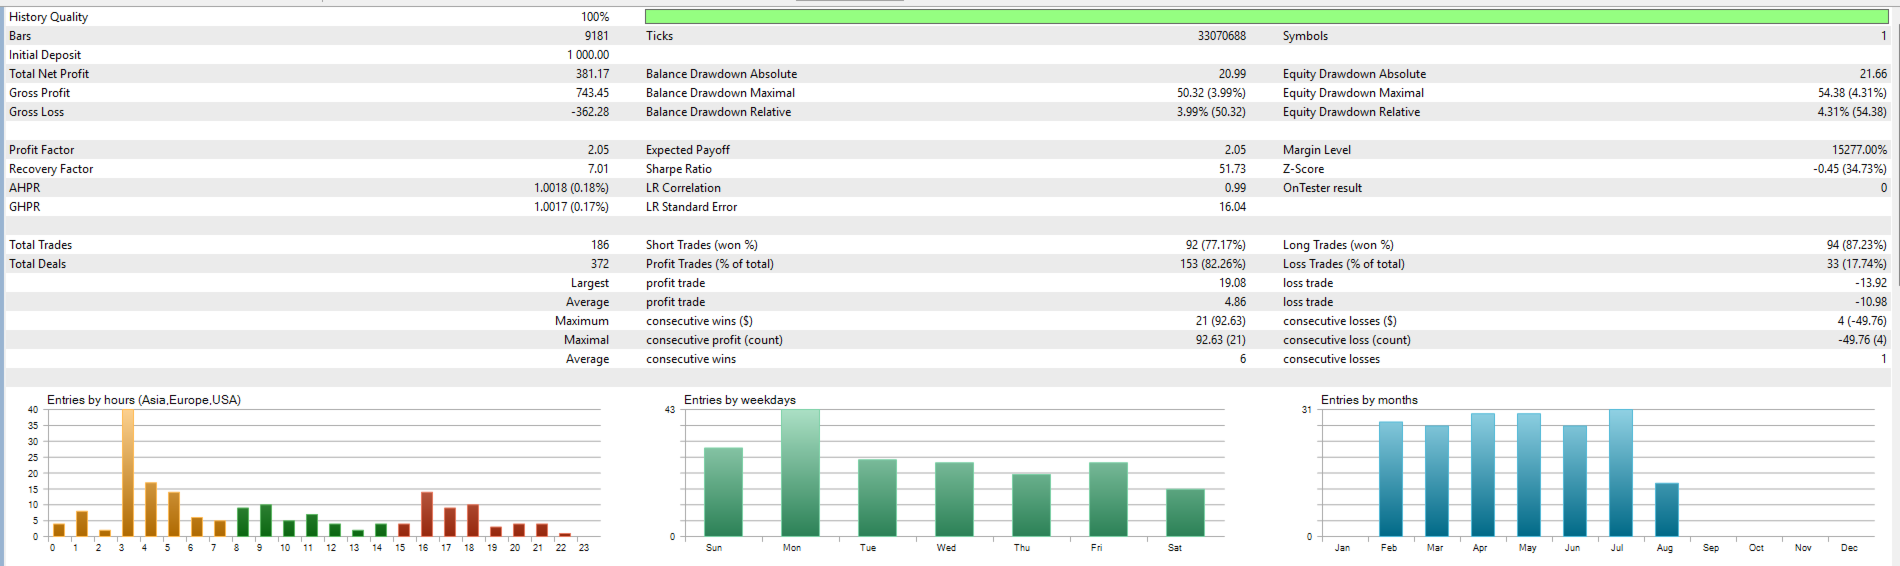Select the 'Expected Payoff' label
The width and height of the screenshot is (1900, 566).
(x=688, y=150)
